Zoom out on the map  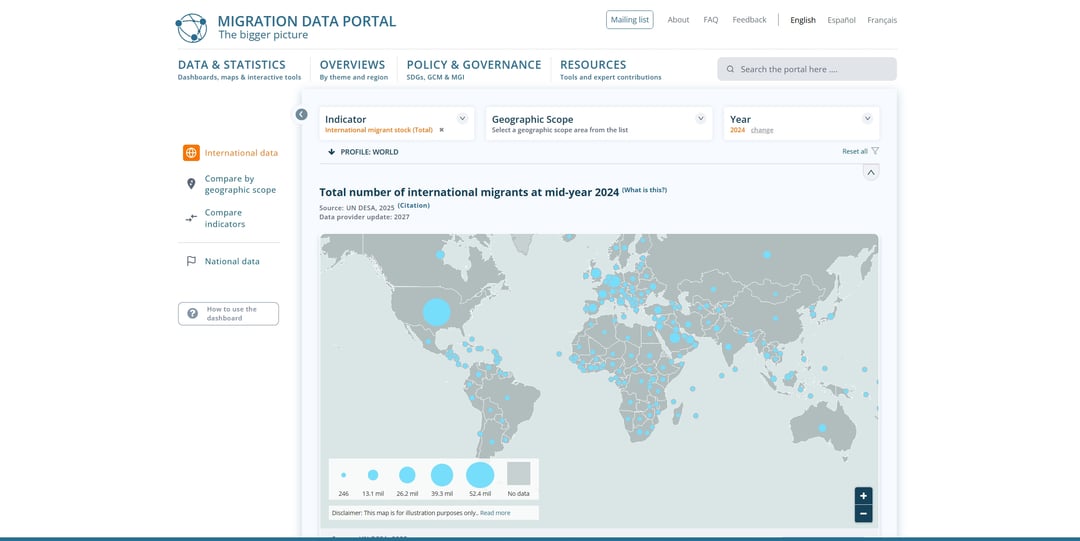tap(863, 513)
